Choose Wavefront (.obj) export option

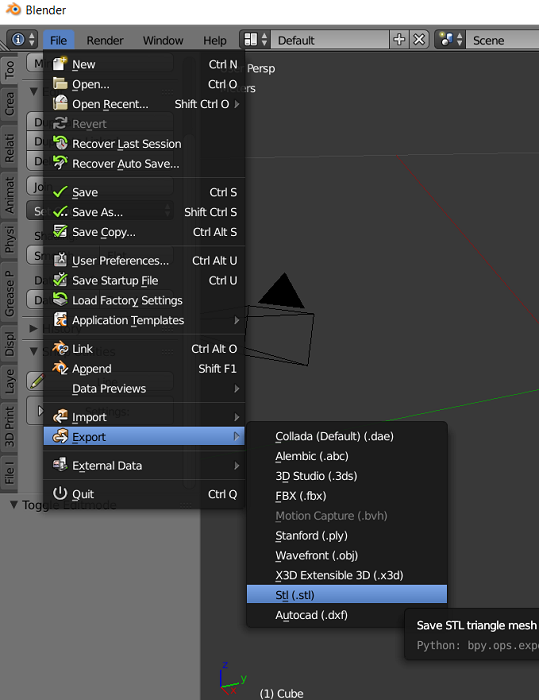[347, 555]
